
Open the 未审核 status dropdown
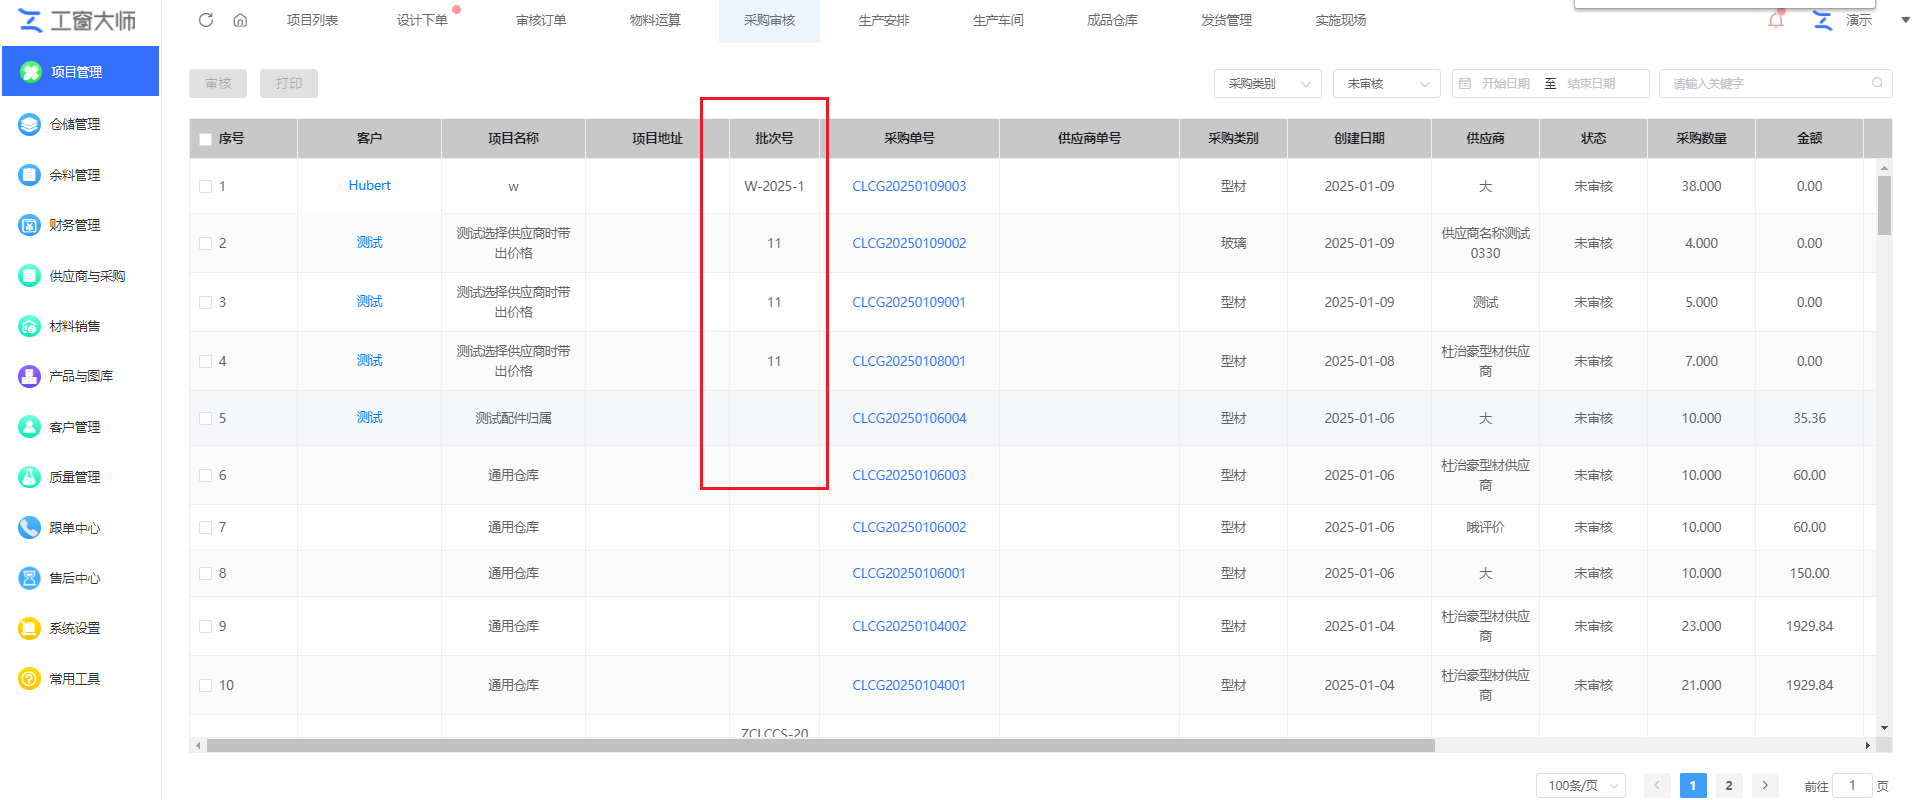[1386, 84]
